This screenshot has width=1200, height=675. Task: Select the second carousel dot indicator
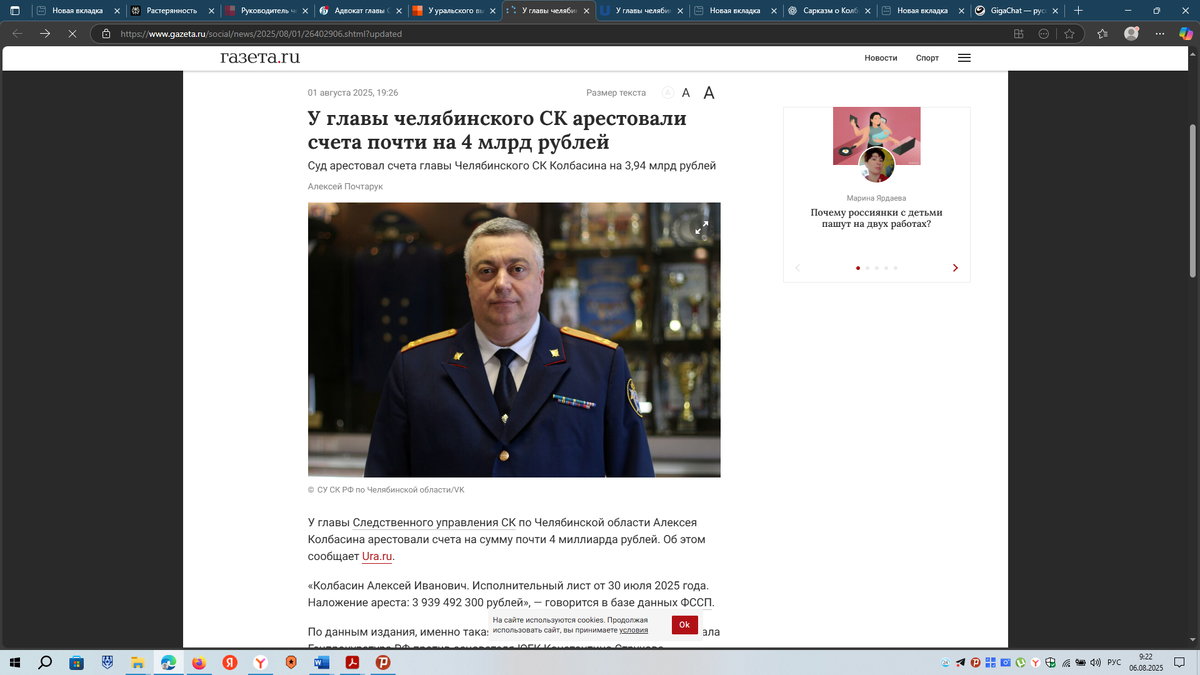click(x=868, y=268)
